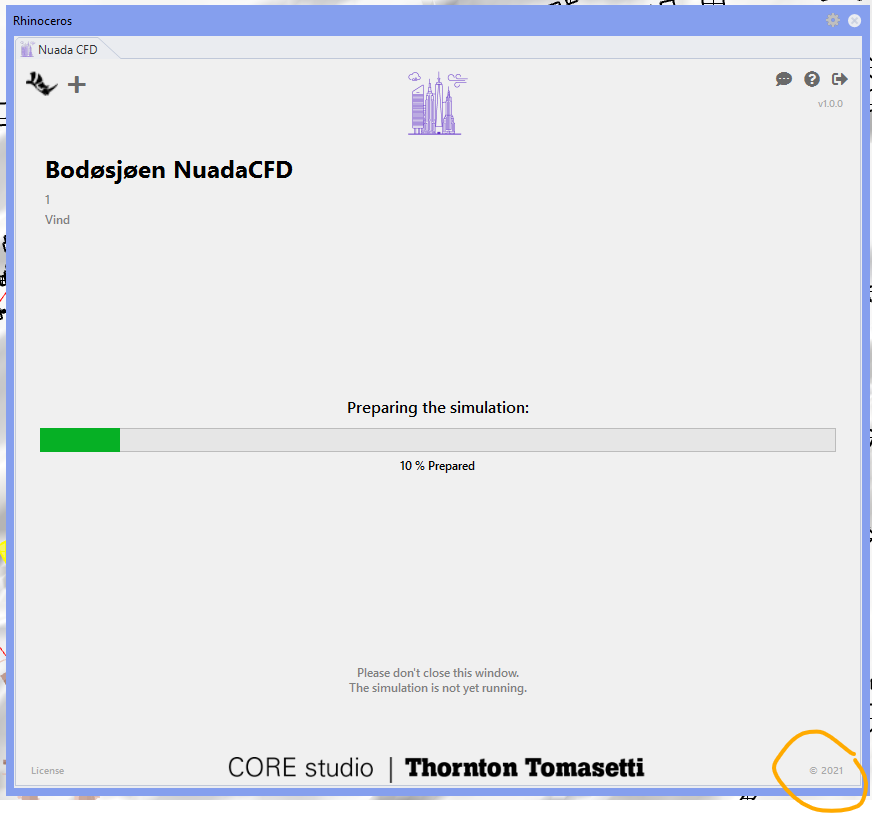The width and height of the screenshot is (872, 814).
Task: Click 'Please don't close this window.' notice
Action: [438, 673]
